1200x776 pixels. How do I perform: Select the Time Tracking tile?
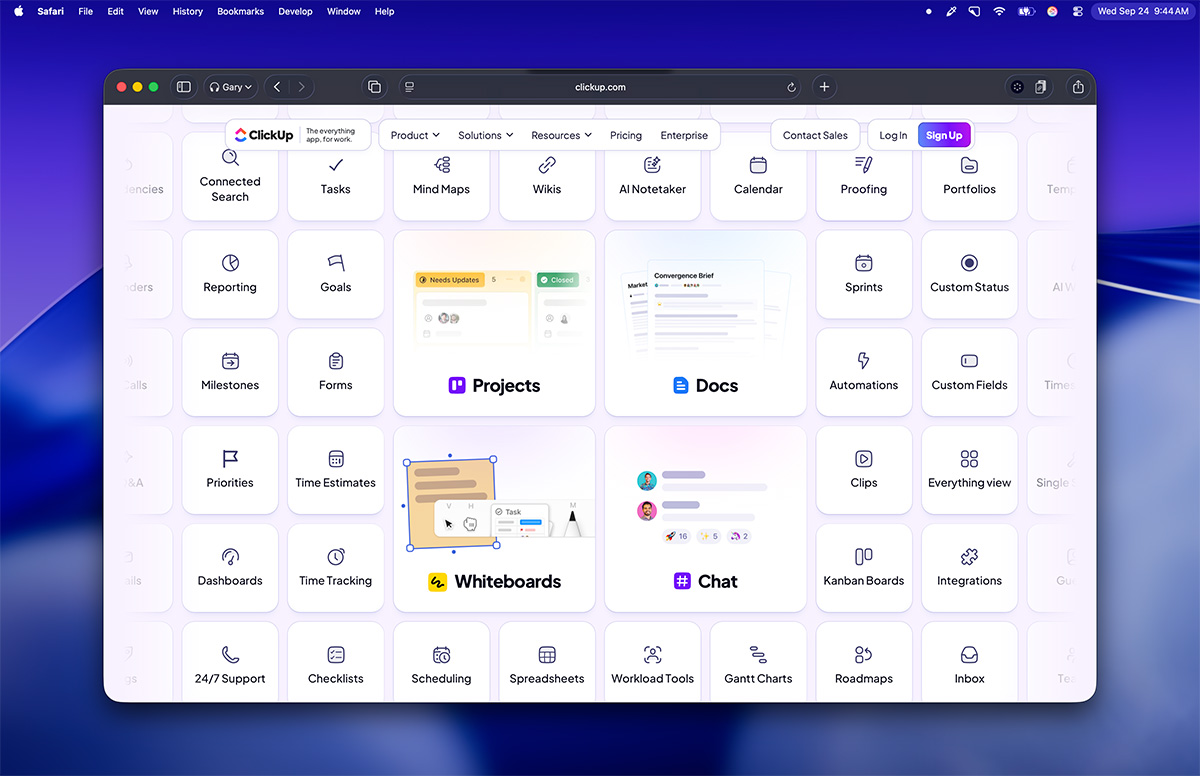click(x=336, y=568)
